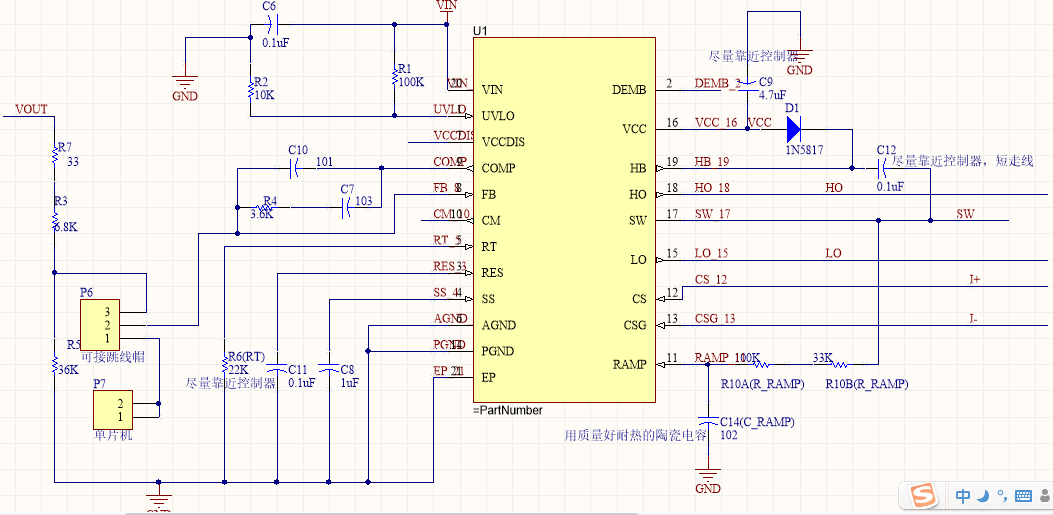Toggle Chinese/English mode on IME bar
This screenshot has height=515, width=1053.
pyautogui.click(x=963, y=497)
